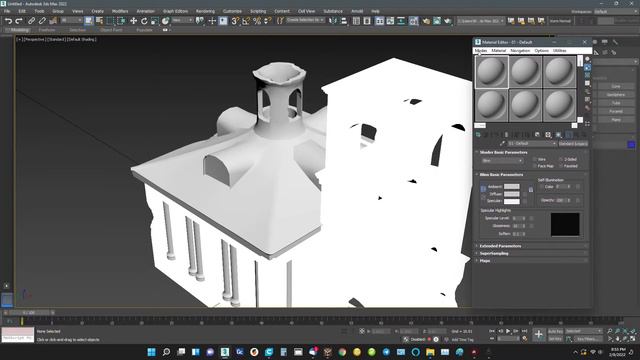Open the Material Editor from main toolbar

point(413,21)
